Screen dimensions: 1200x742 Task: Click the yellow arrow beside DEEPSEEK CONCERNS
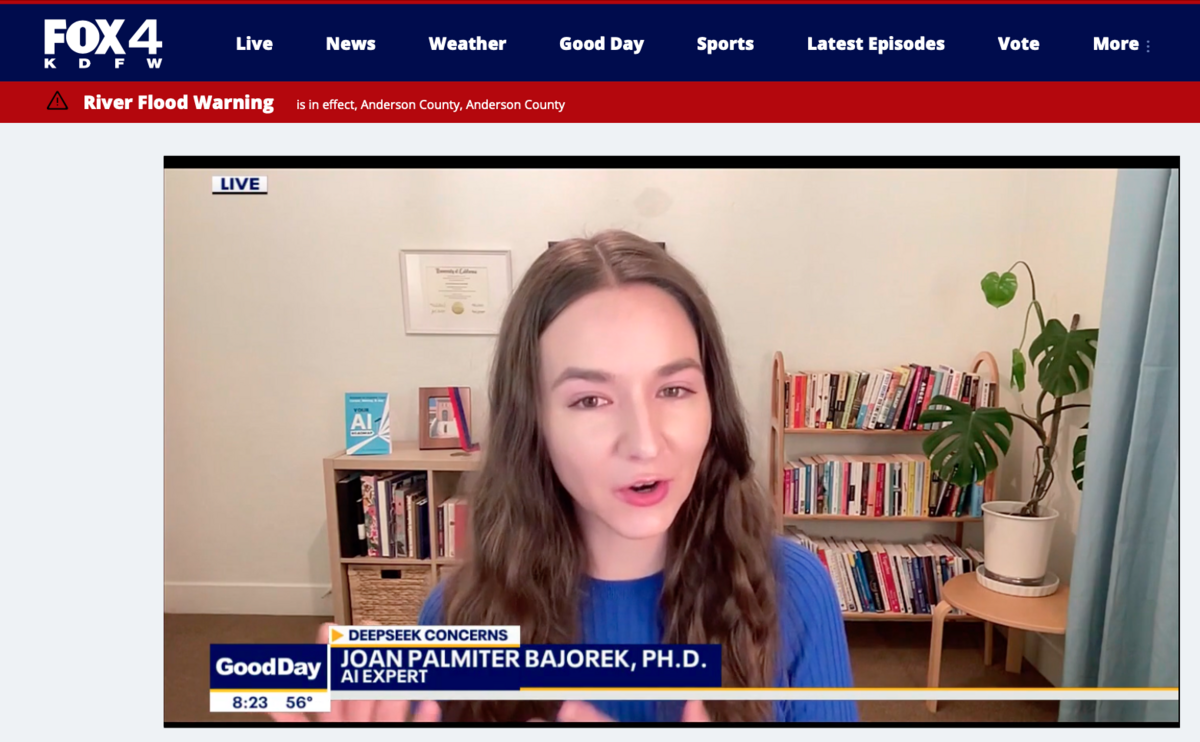coord(338,635)
